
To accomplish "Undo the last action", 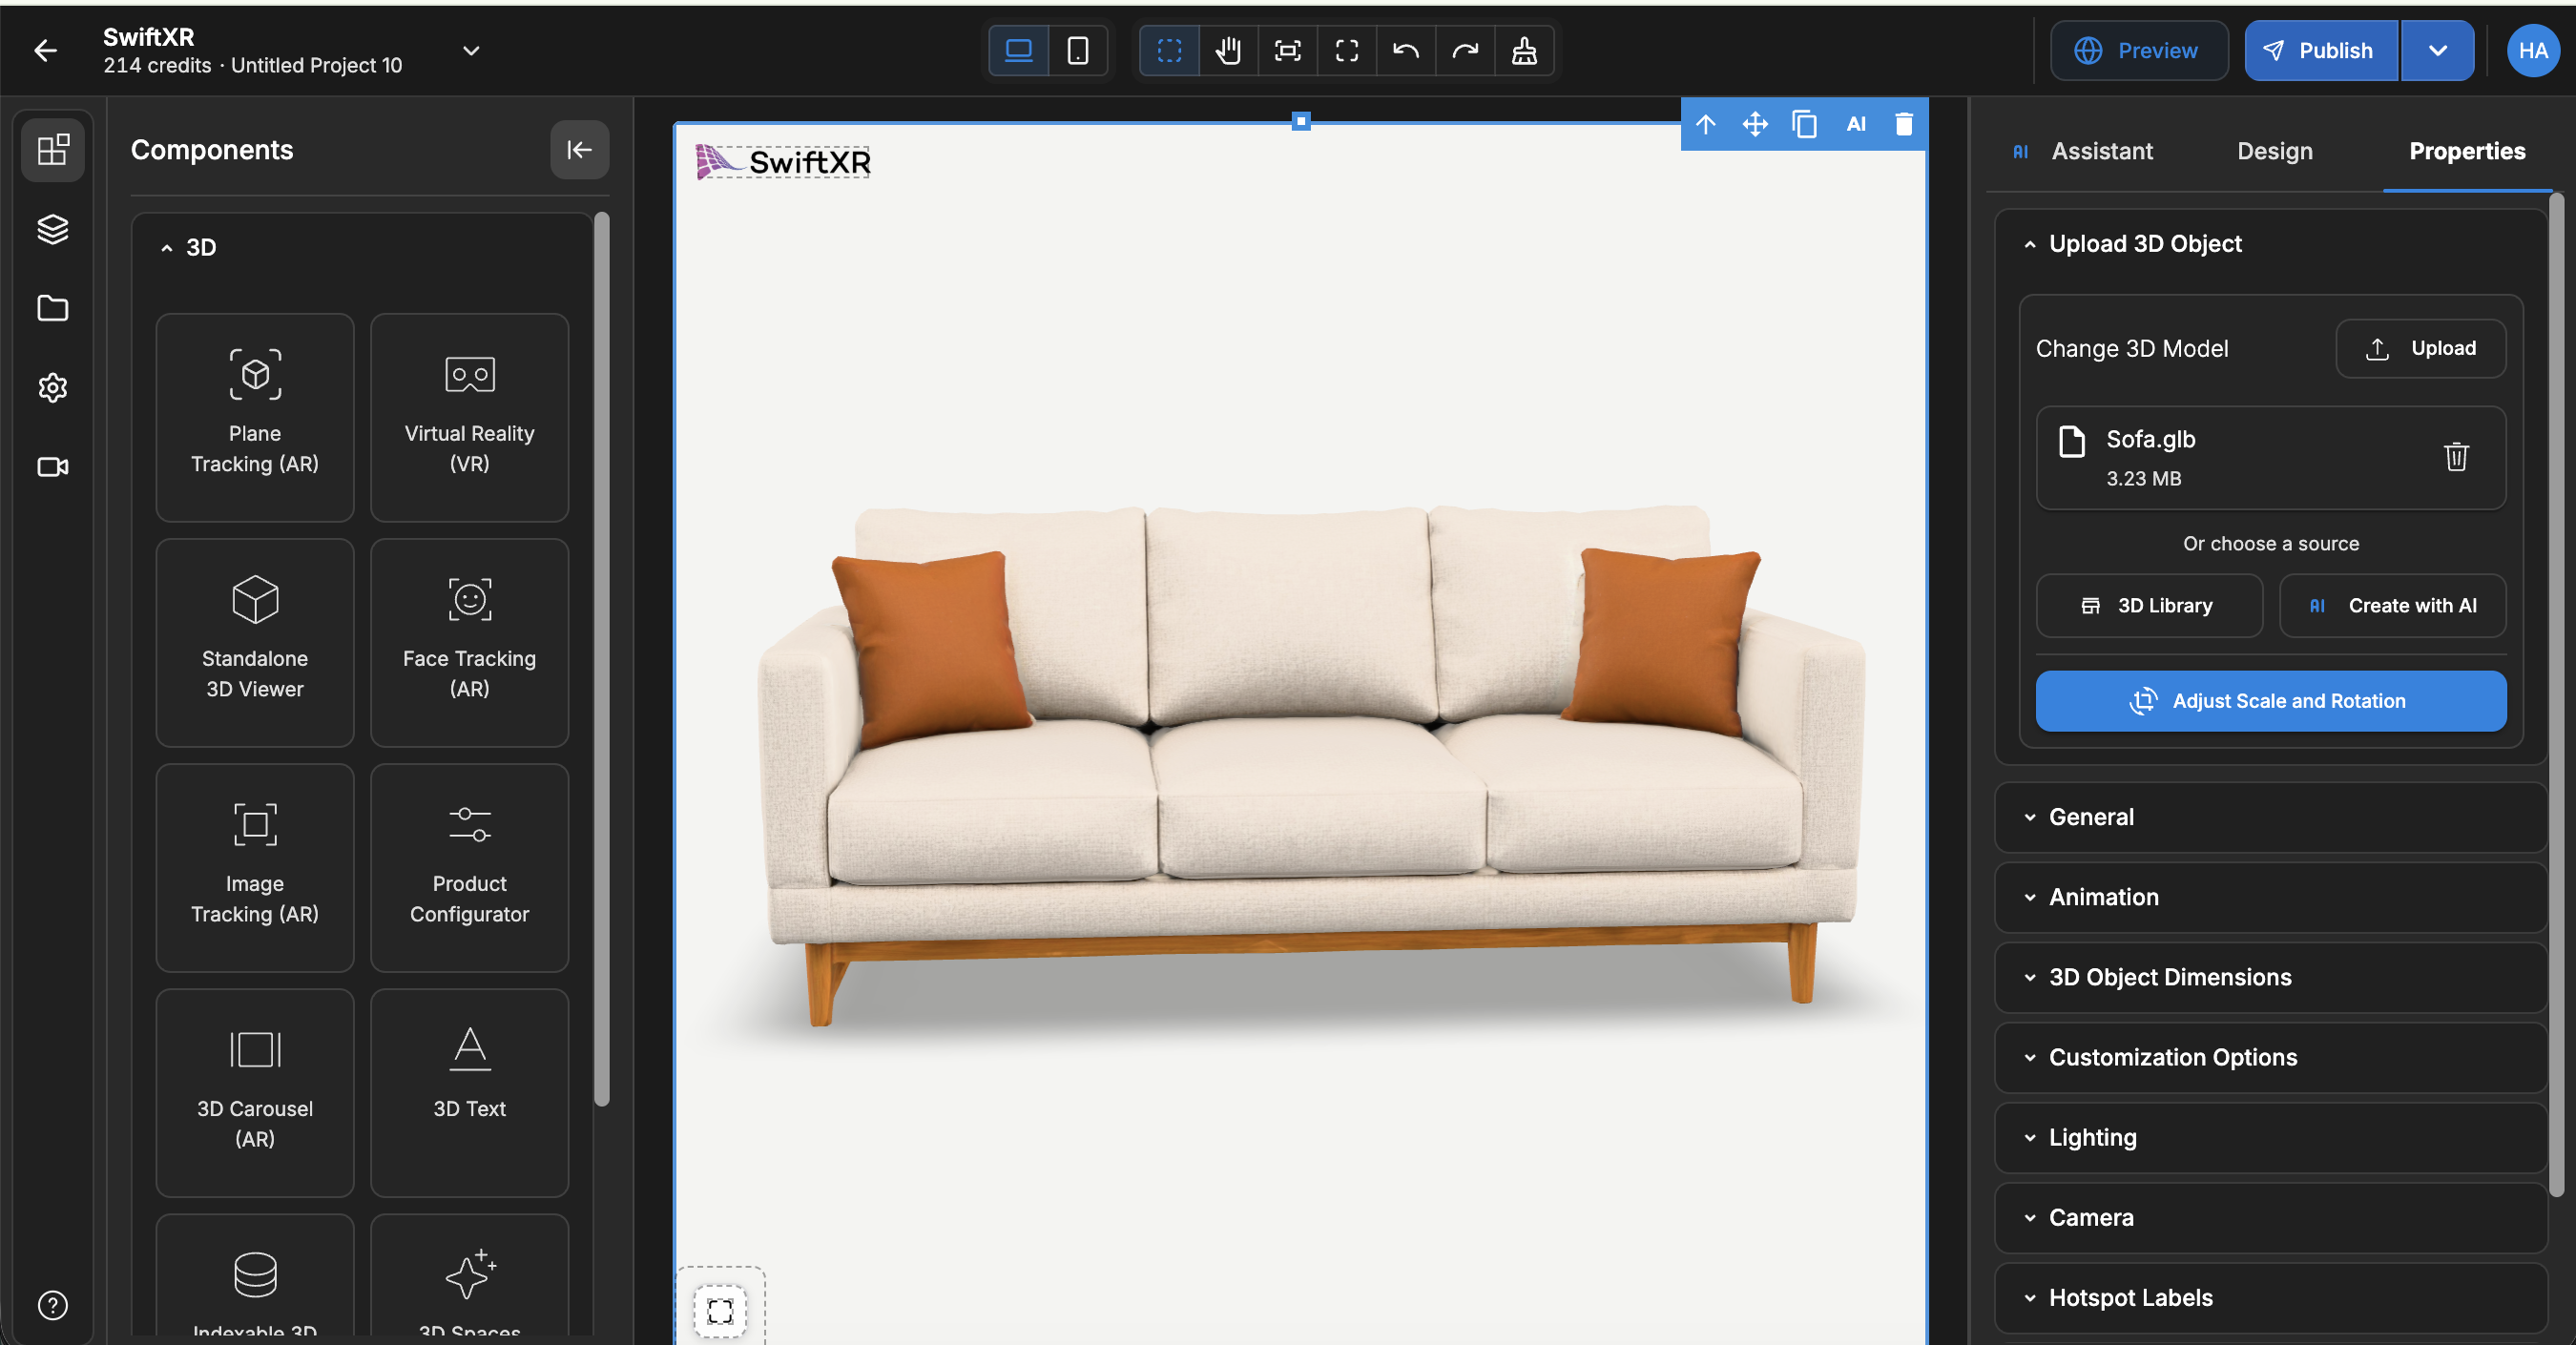I will tap(1405, 50).
